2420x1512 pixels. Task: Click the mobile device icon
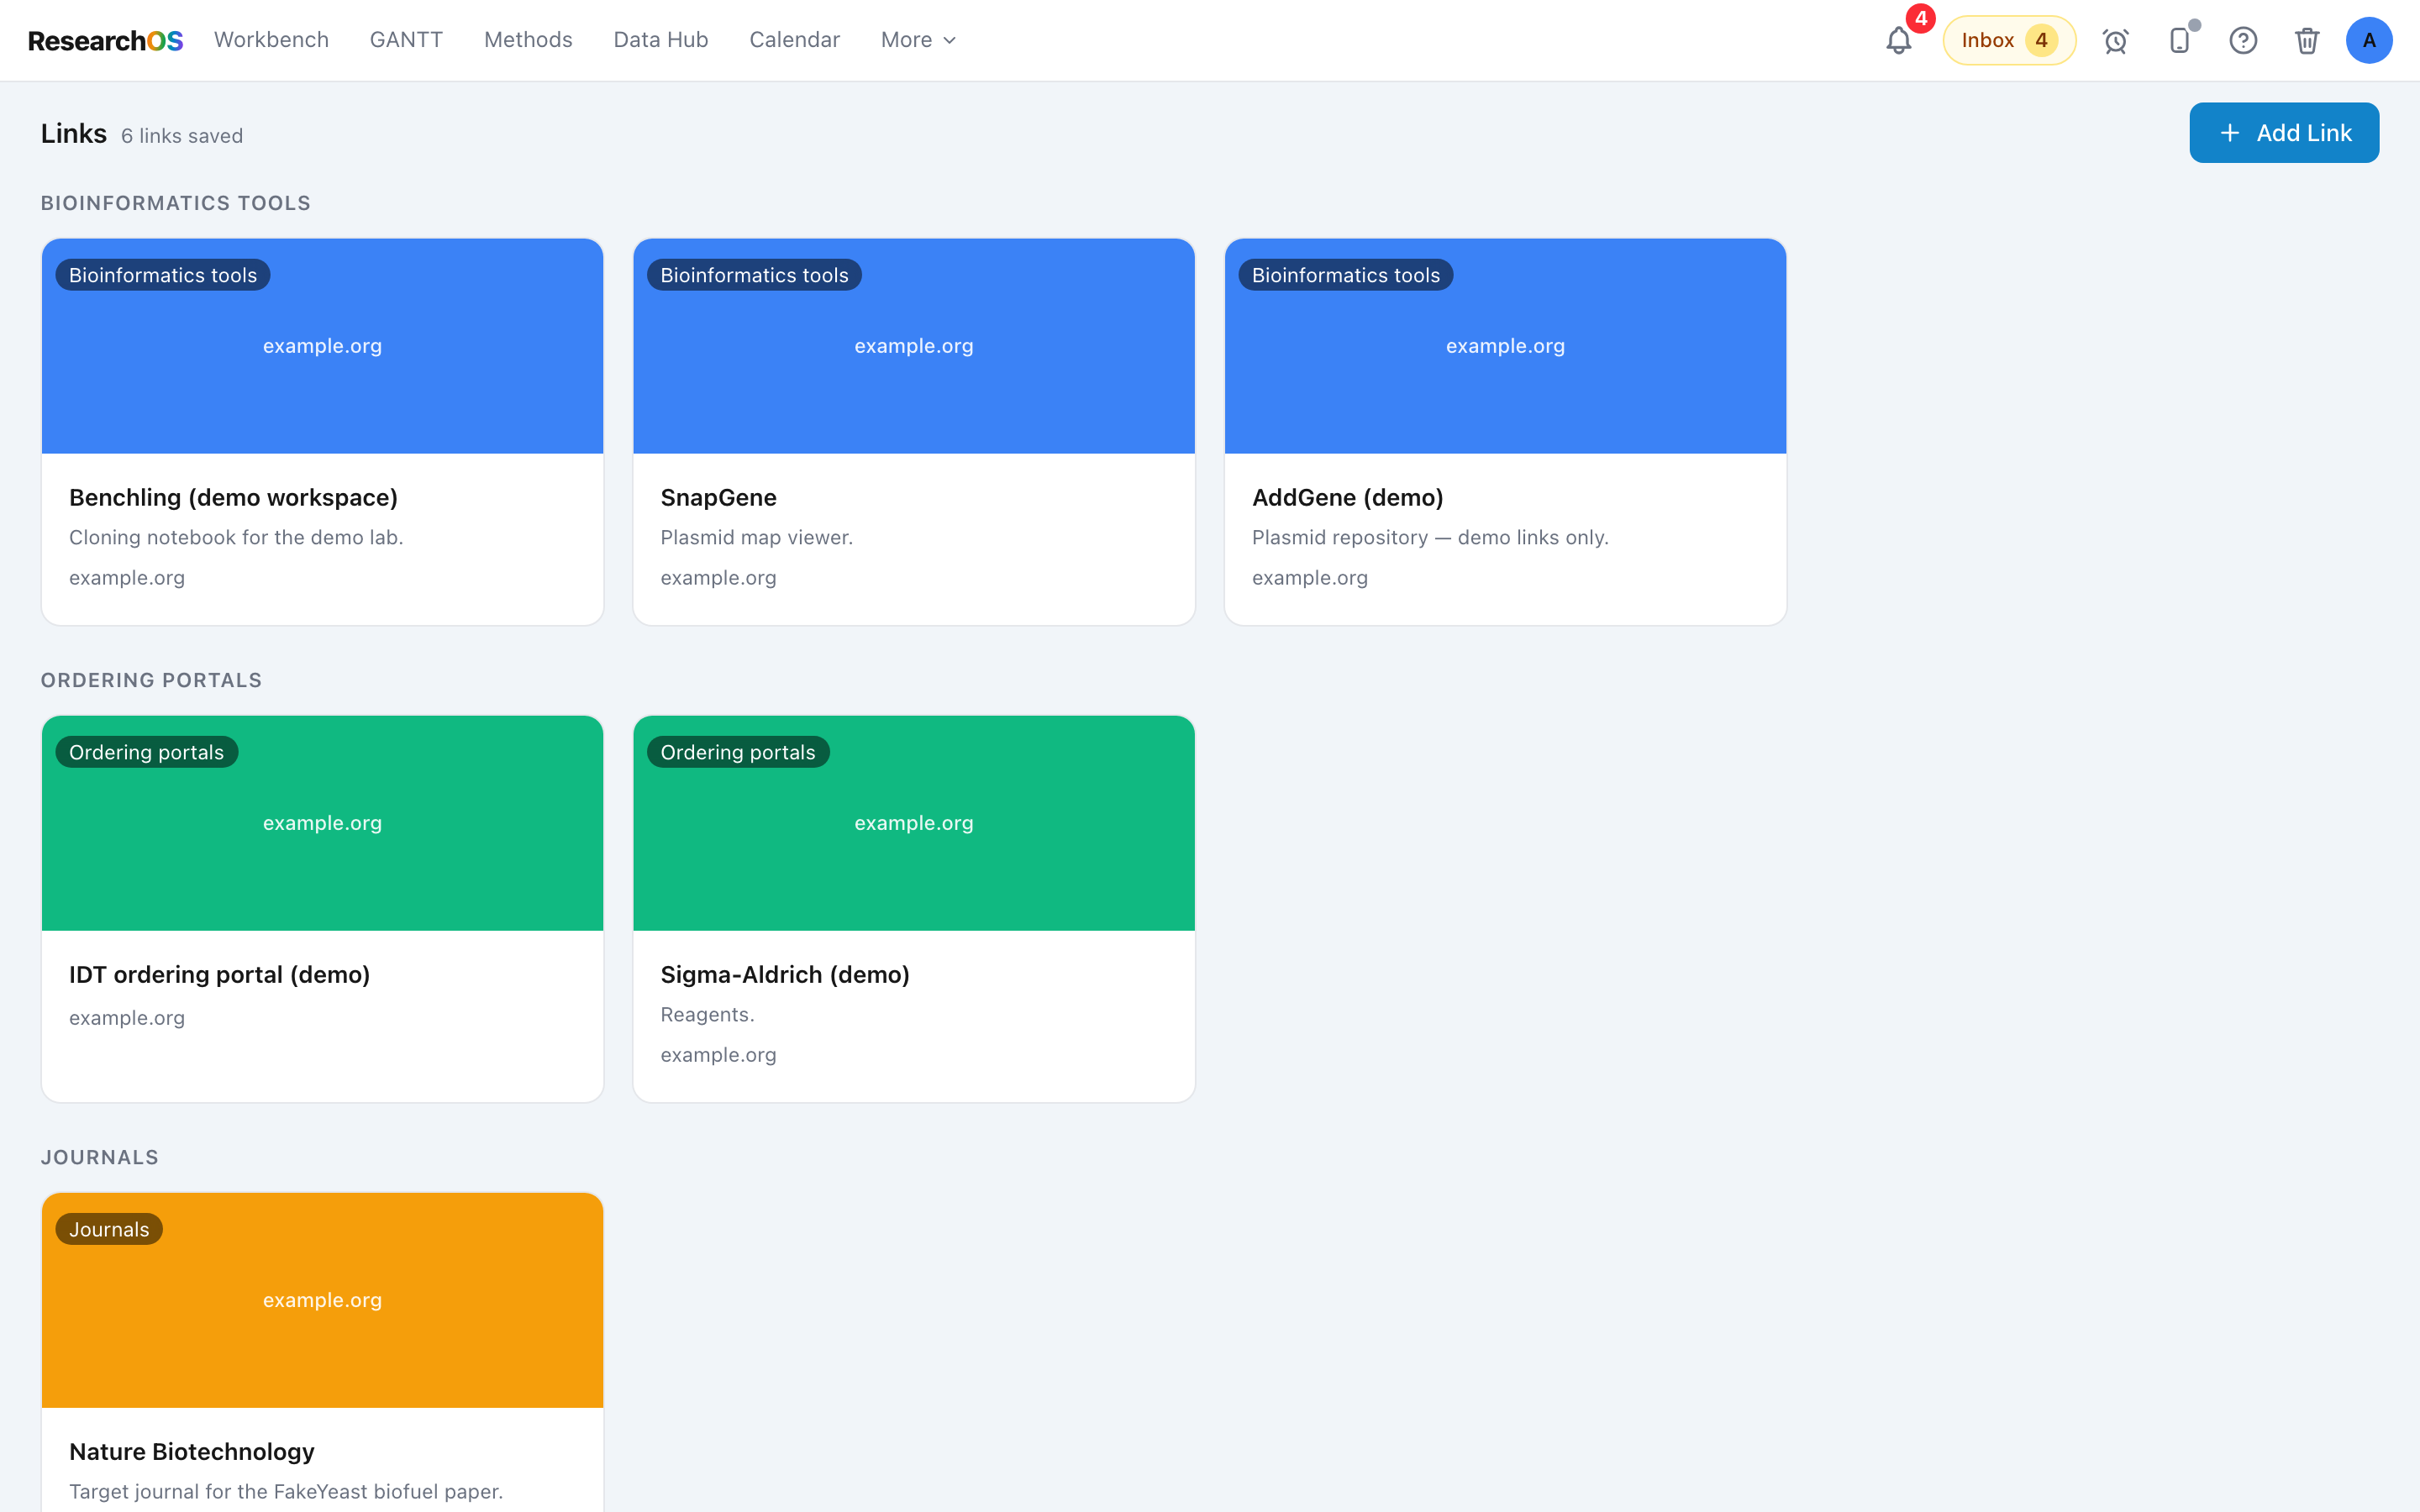click(2179, 40)
